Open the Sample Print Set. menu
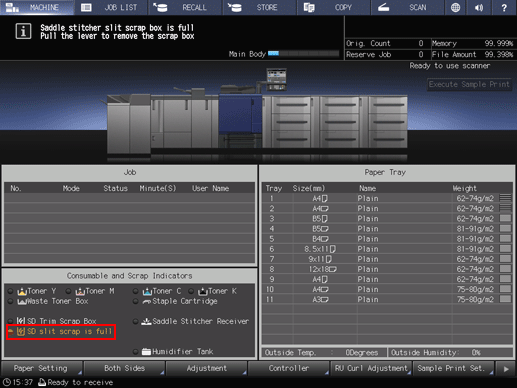Viewport: 517px width, 388px height. click(453, 368)
